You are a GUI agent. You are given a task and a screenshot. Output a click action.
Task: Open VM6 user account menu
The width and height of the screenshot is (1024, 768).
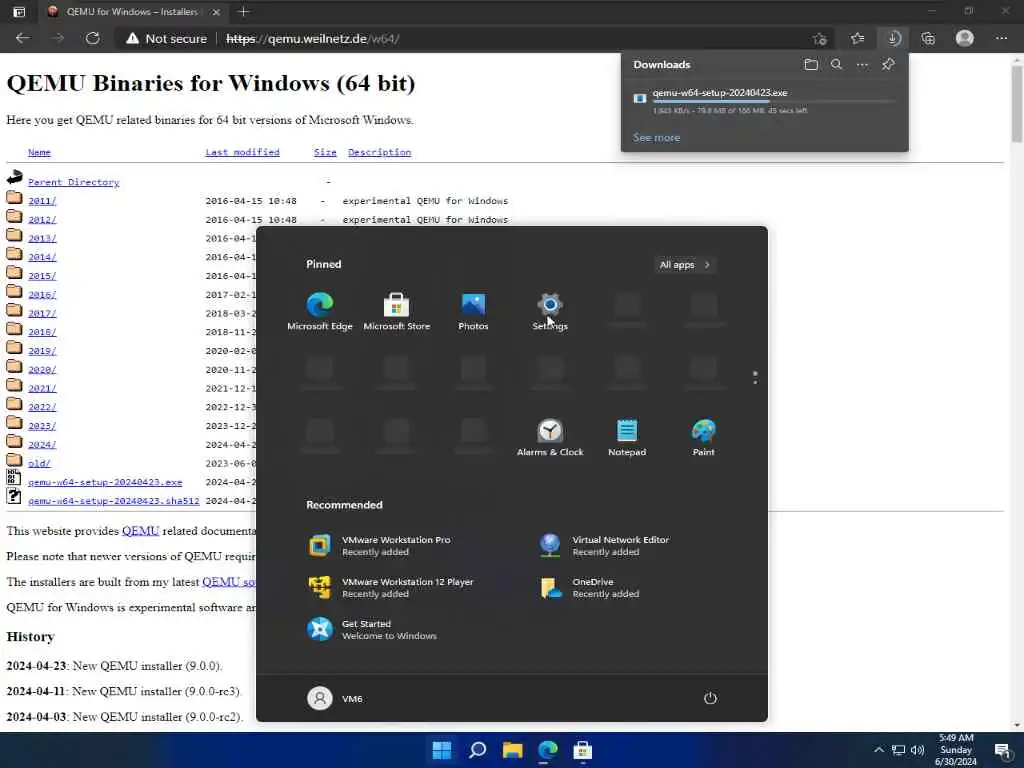click(335, 698)
